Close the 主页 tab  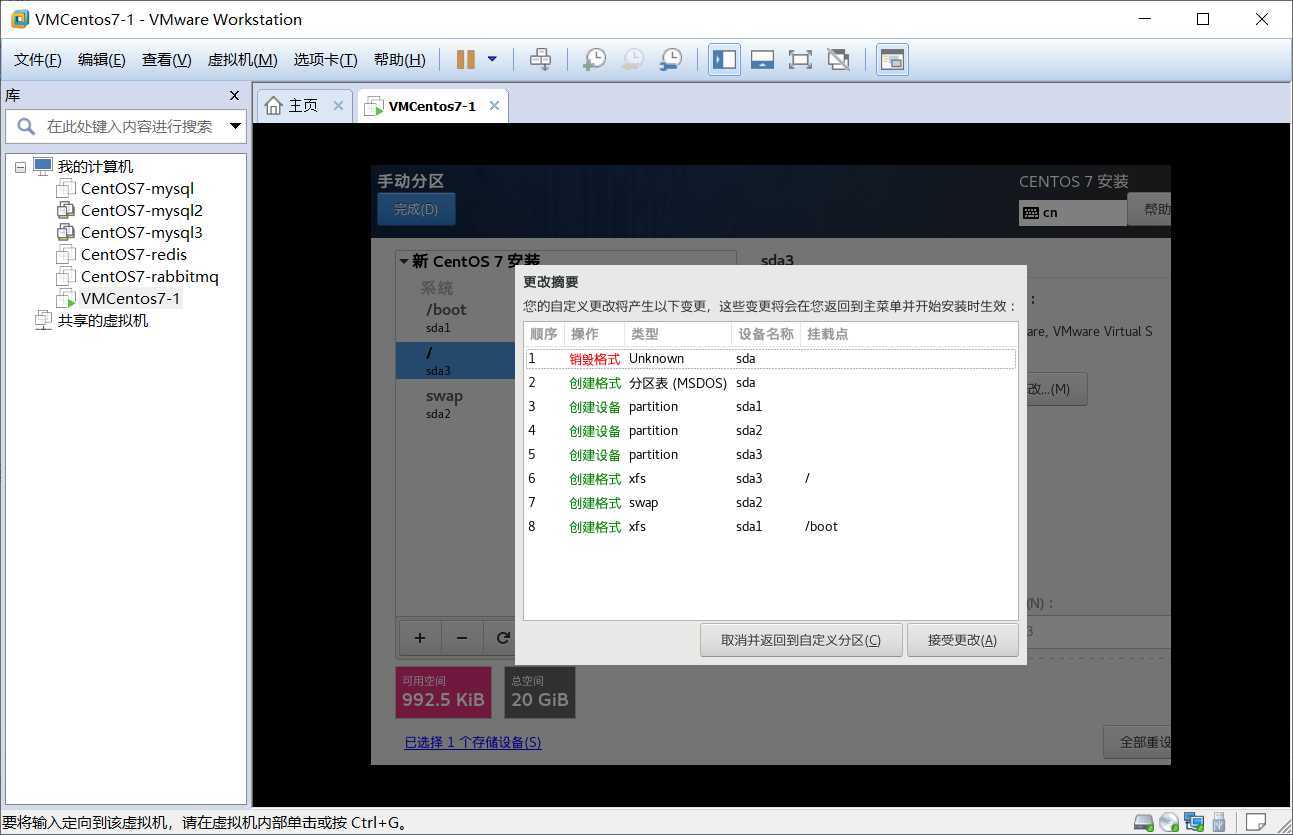[338, 106]
